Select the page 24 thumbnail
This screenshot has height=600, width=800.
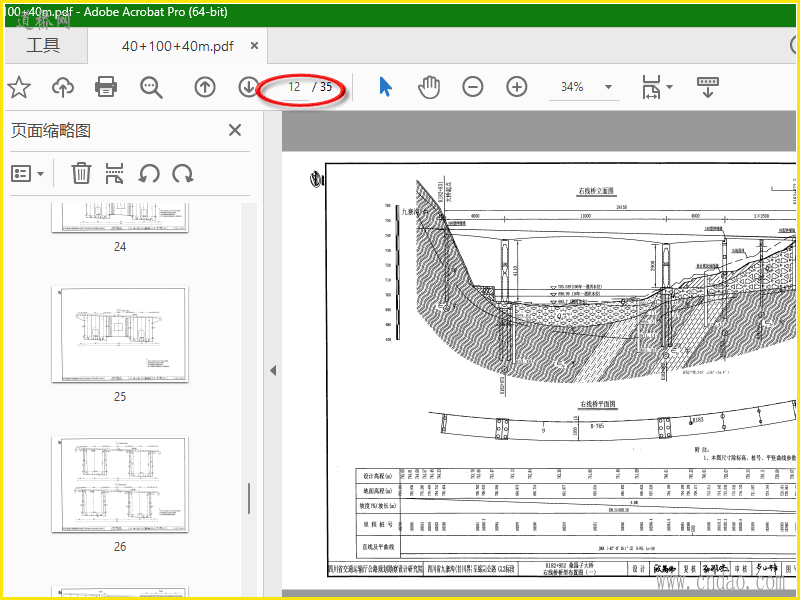coord(120,218)
